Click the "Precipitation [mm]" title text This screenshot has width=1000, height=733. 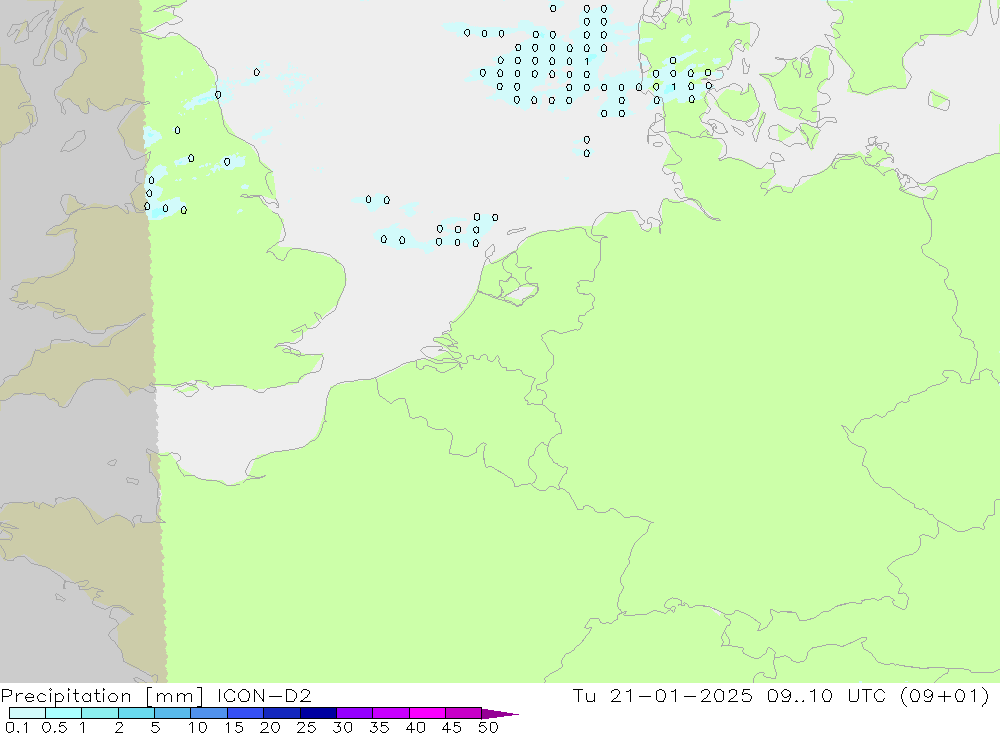tap(102, 696)
